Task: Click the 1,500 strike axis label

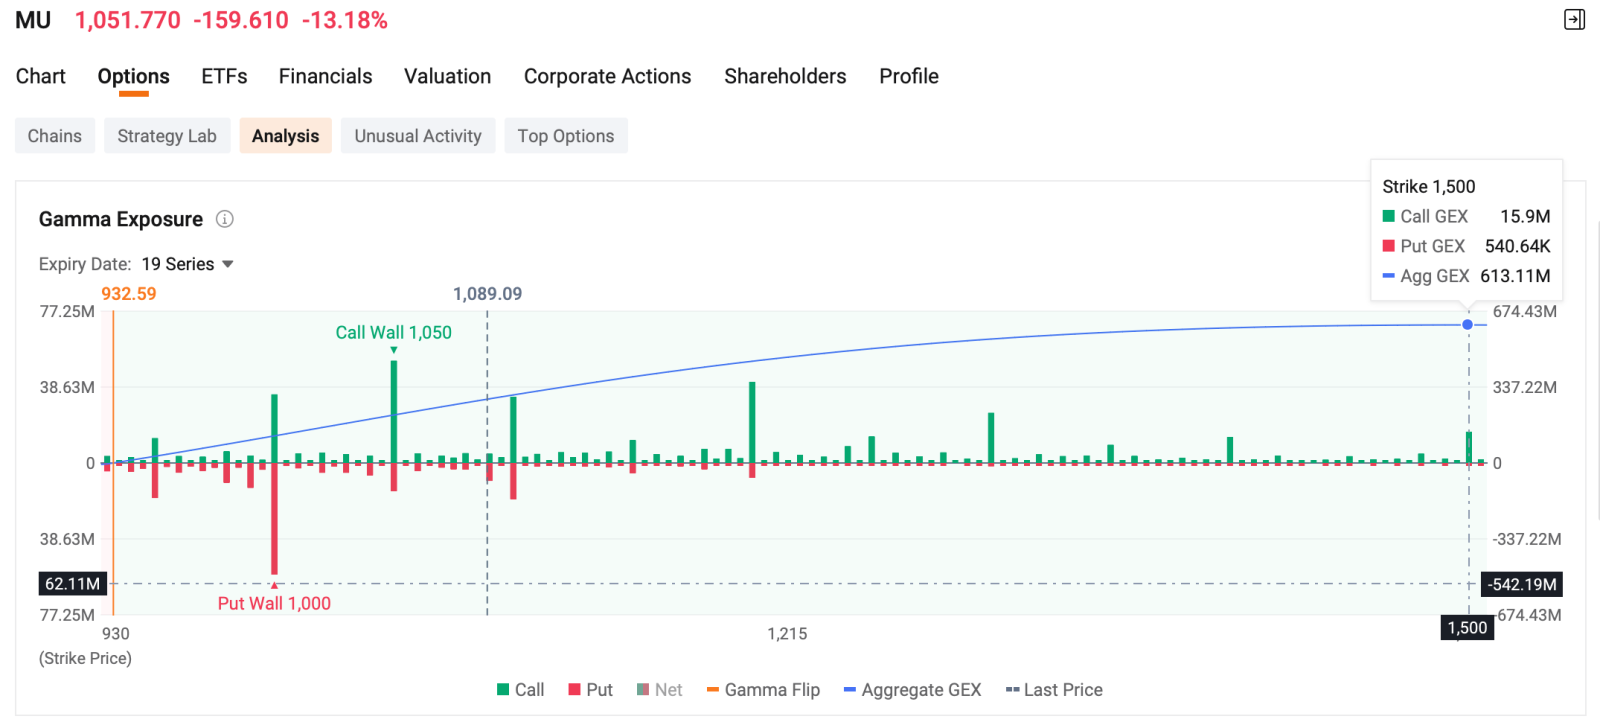Action: [x=1467, y=628]
